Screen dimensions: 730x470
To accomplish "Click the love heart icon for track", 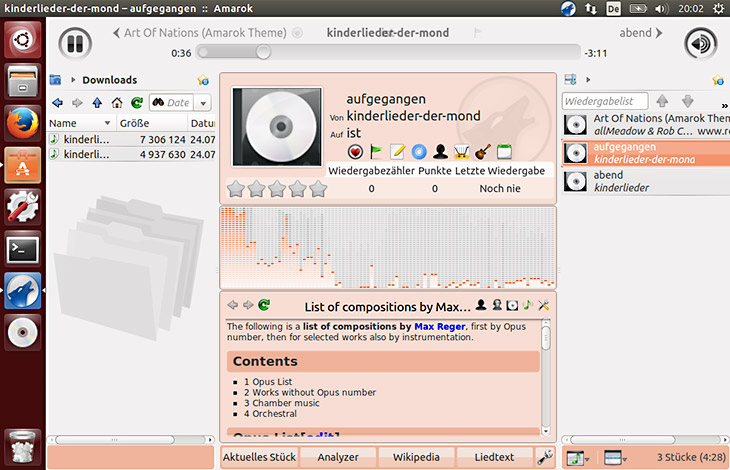I will pyautogui.click(x=355, y=152).
